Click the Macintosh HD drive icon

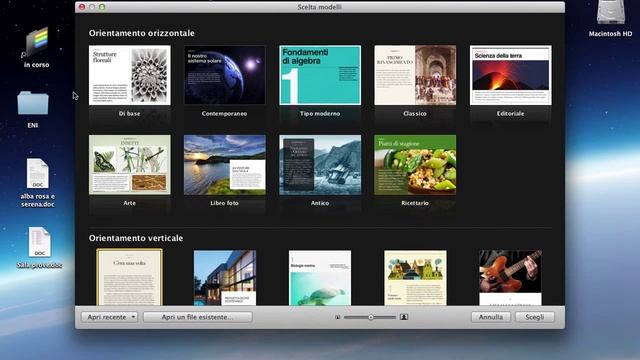(x=611, y=12)
